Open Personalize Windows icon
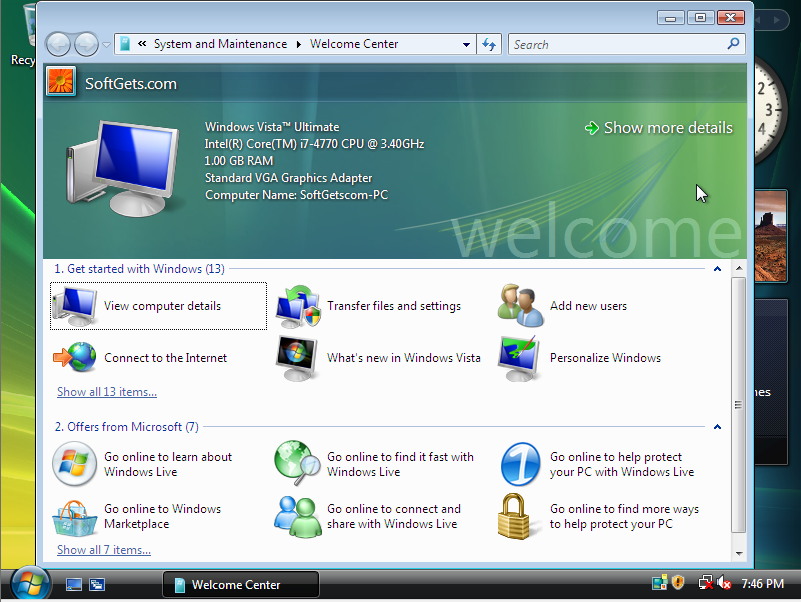801x602 pixels. coord(520,358)
